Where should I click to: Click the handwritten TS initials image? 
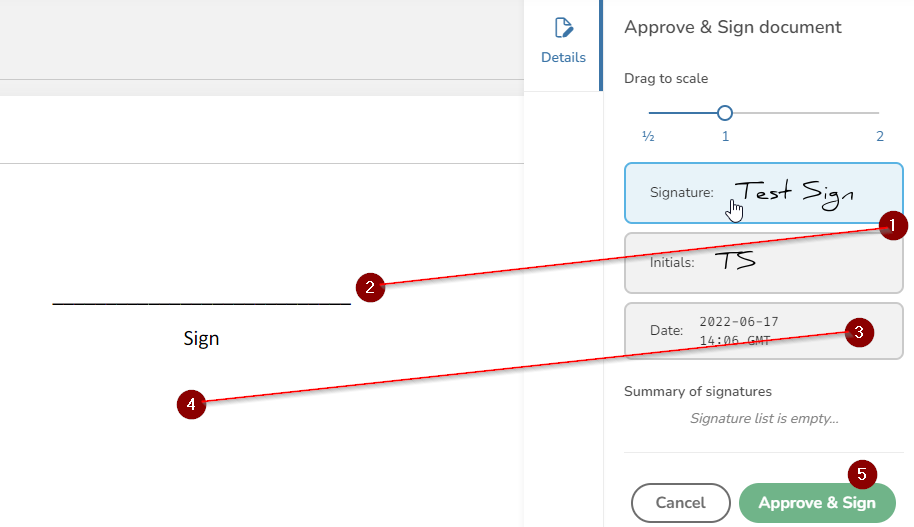(x=735, y=262)
